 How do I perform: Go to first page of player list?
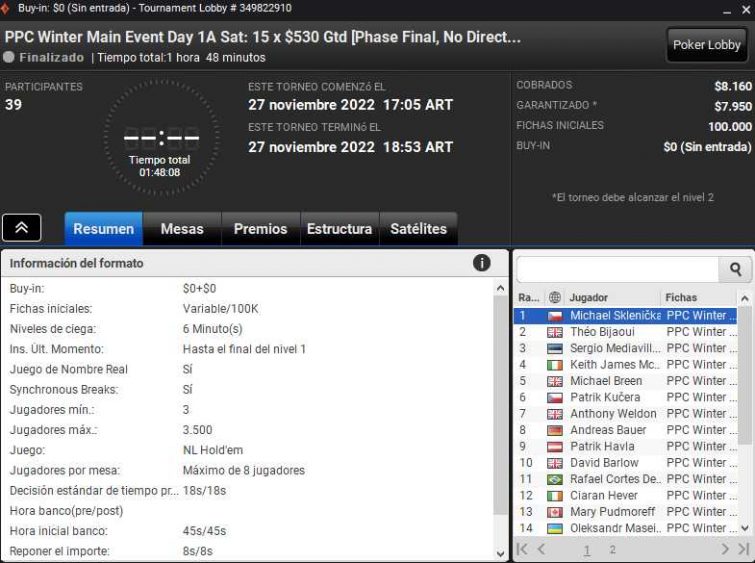click(522, 549)
